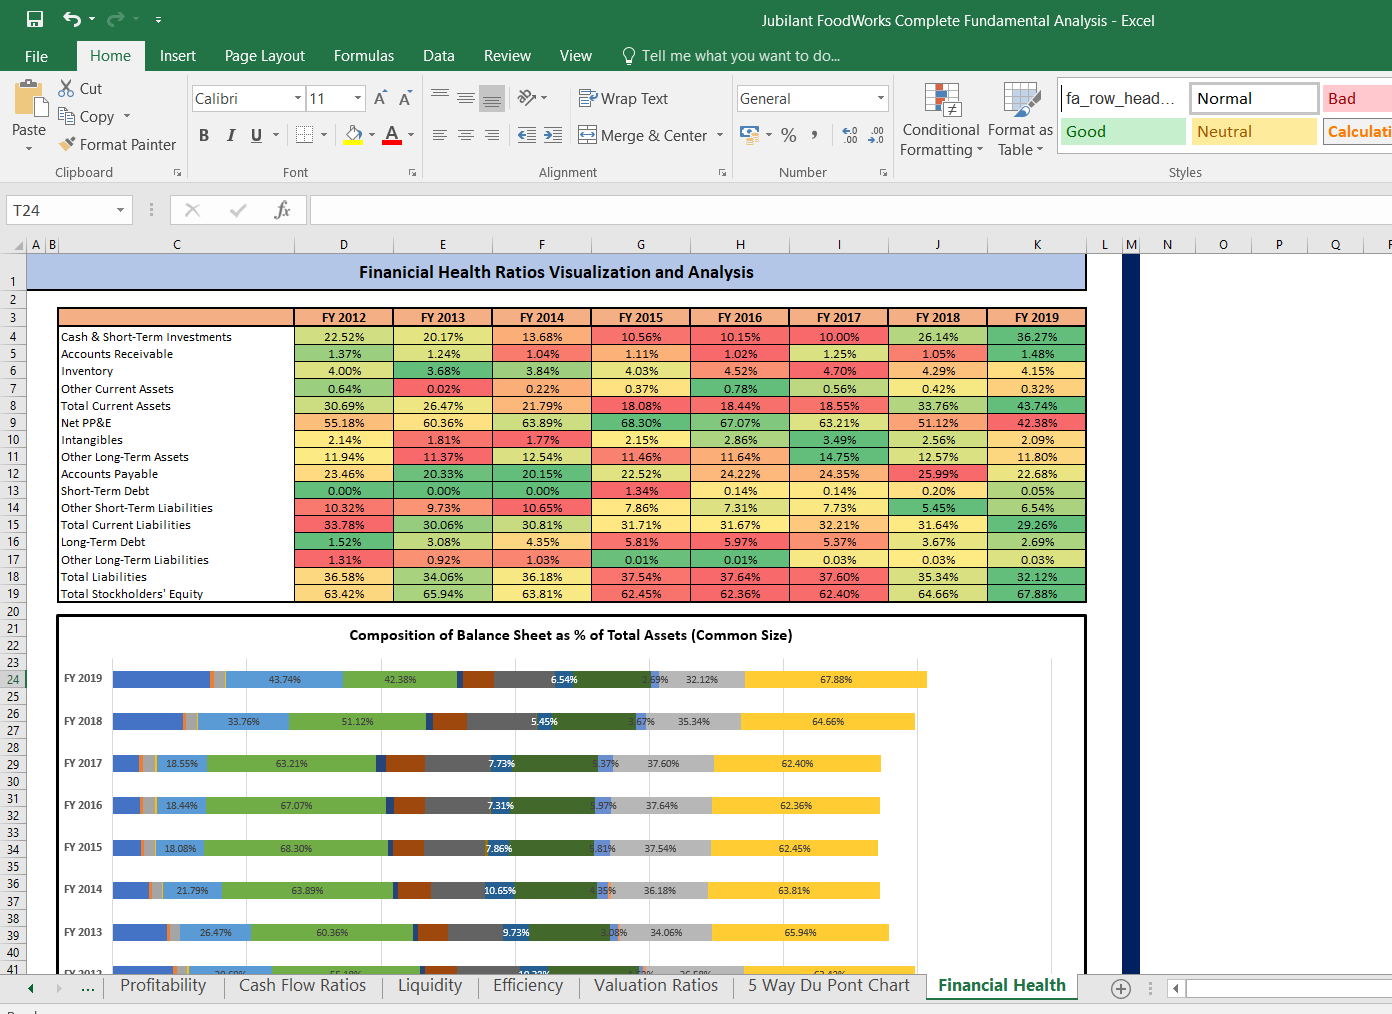The image size is (1392, 1014).
Task: Open the Data ribbon tab
Action: 439,56
